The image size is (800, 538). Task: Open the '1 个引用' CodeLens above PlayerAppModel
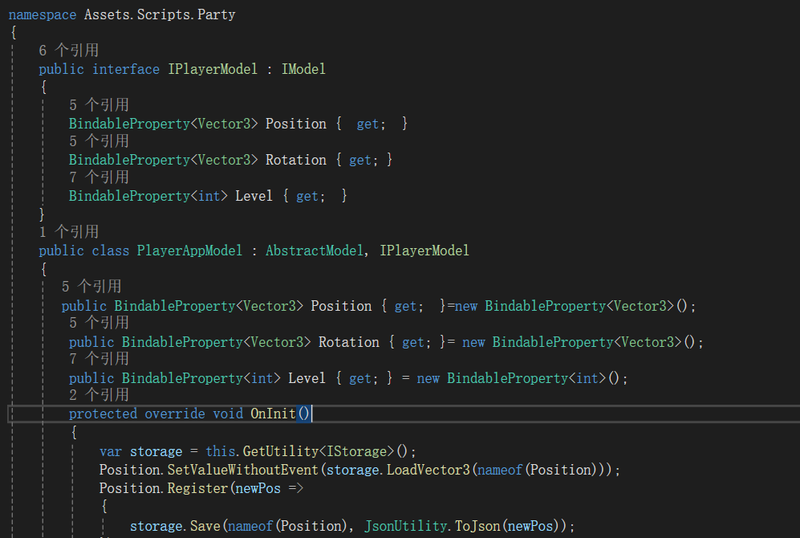point(69,232)
